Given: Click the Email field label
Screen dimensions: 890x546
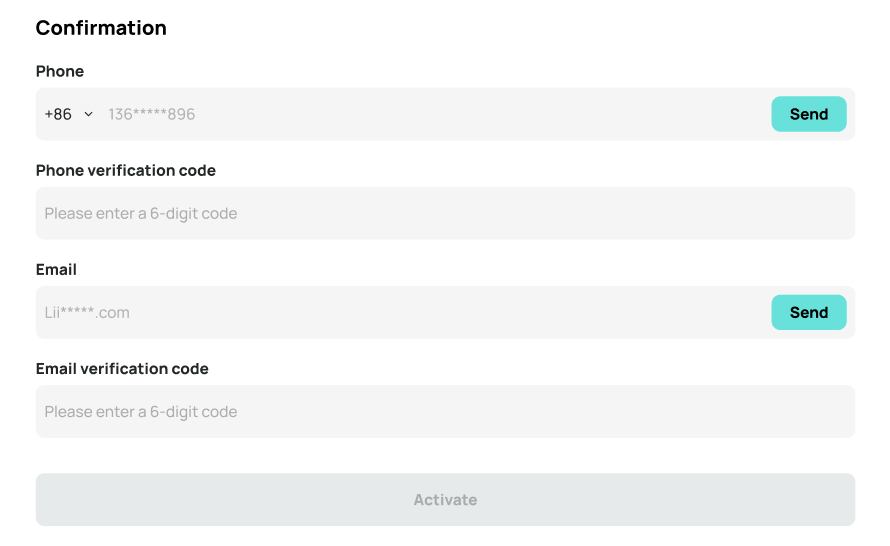Looking at the screenshot, I should (x=56, y=270).
